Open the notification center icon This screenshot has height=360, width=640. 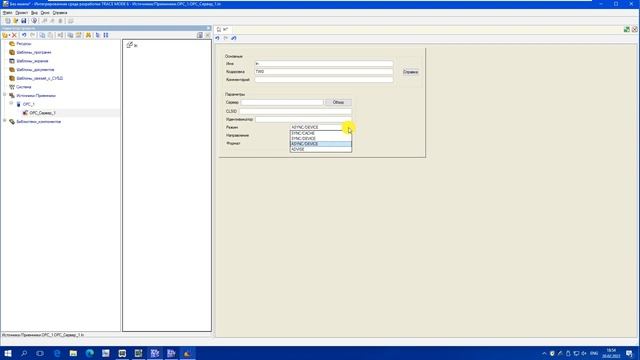[629, 353]
